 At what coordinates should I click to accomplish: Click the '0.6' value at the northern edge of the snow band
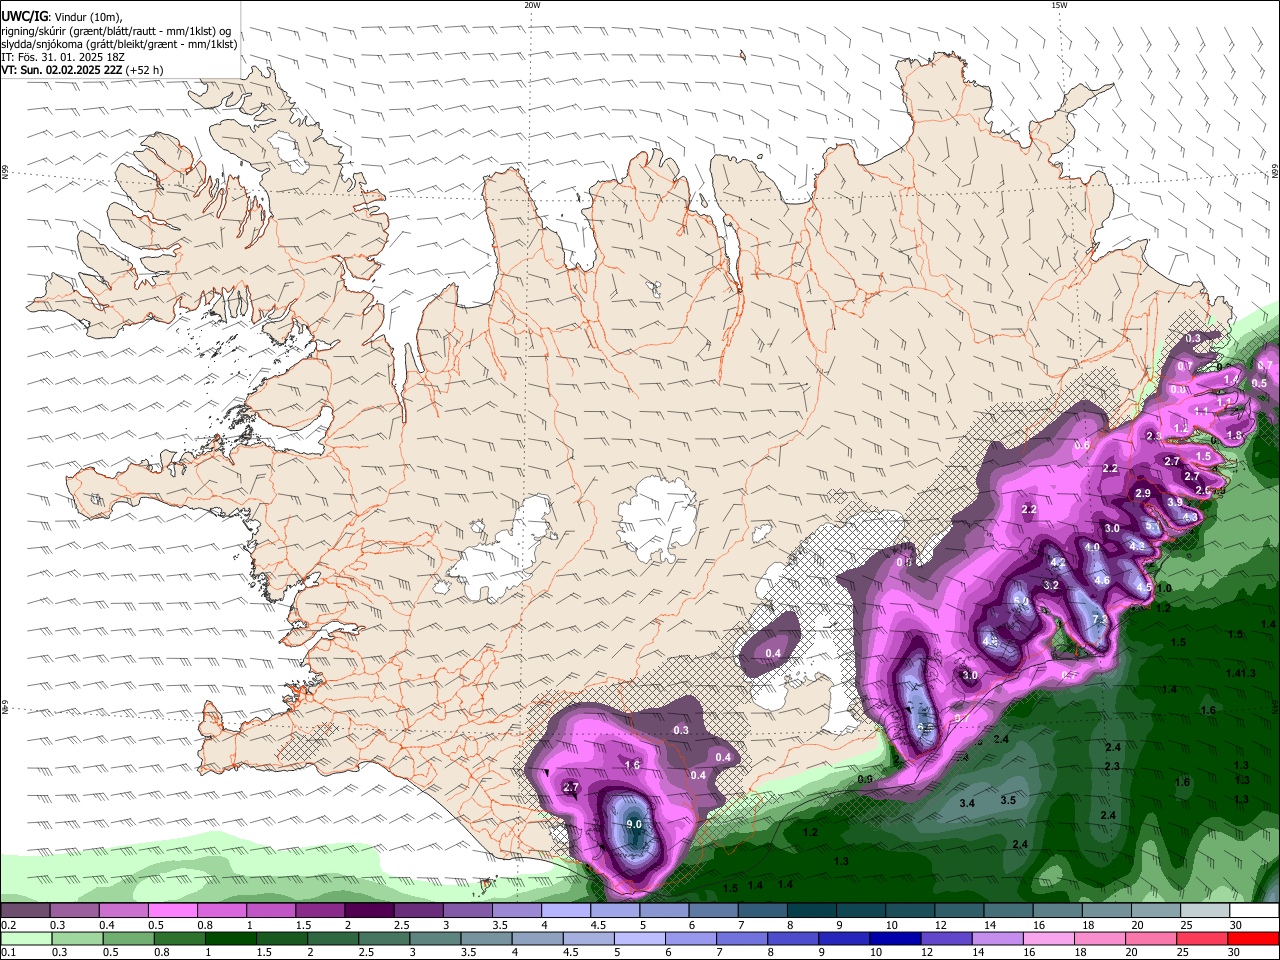(x=1082, y=445)
